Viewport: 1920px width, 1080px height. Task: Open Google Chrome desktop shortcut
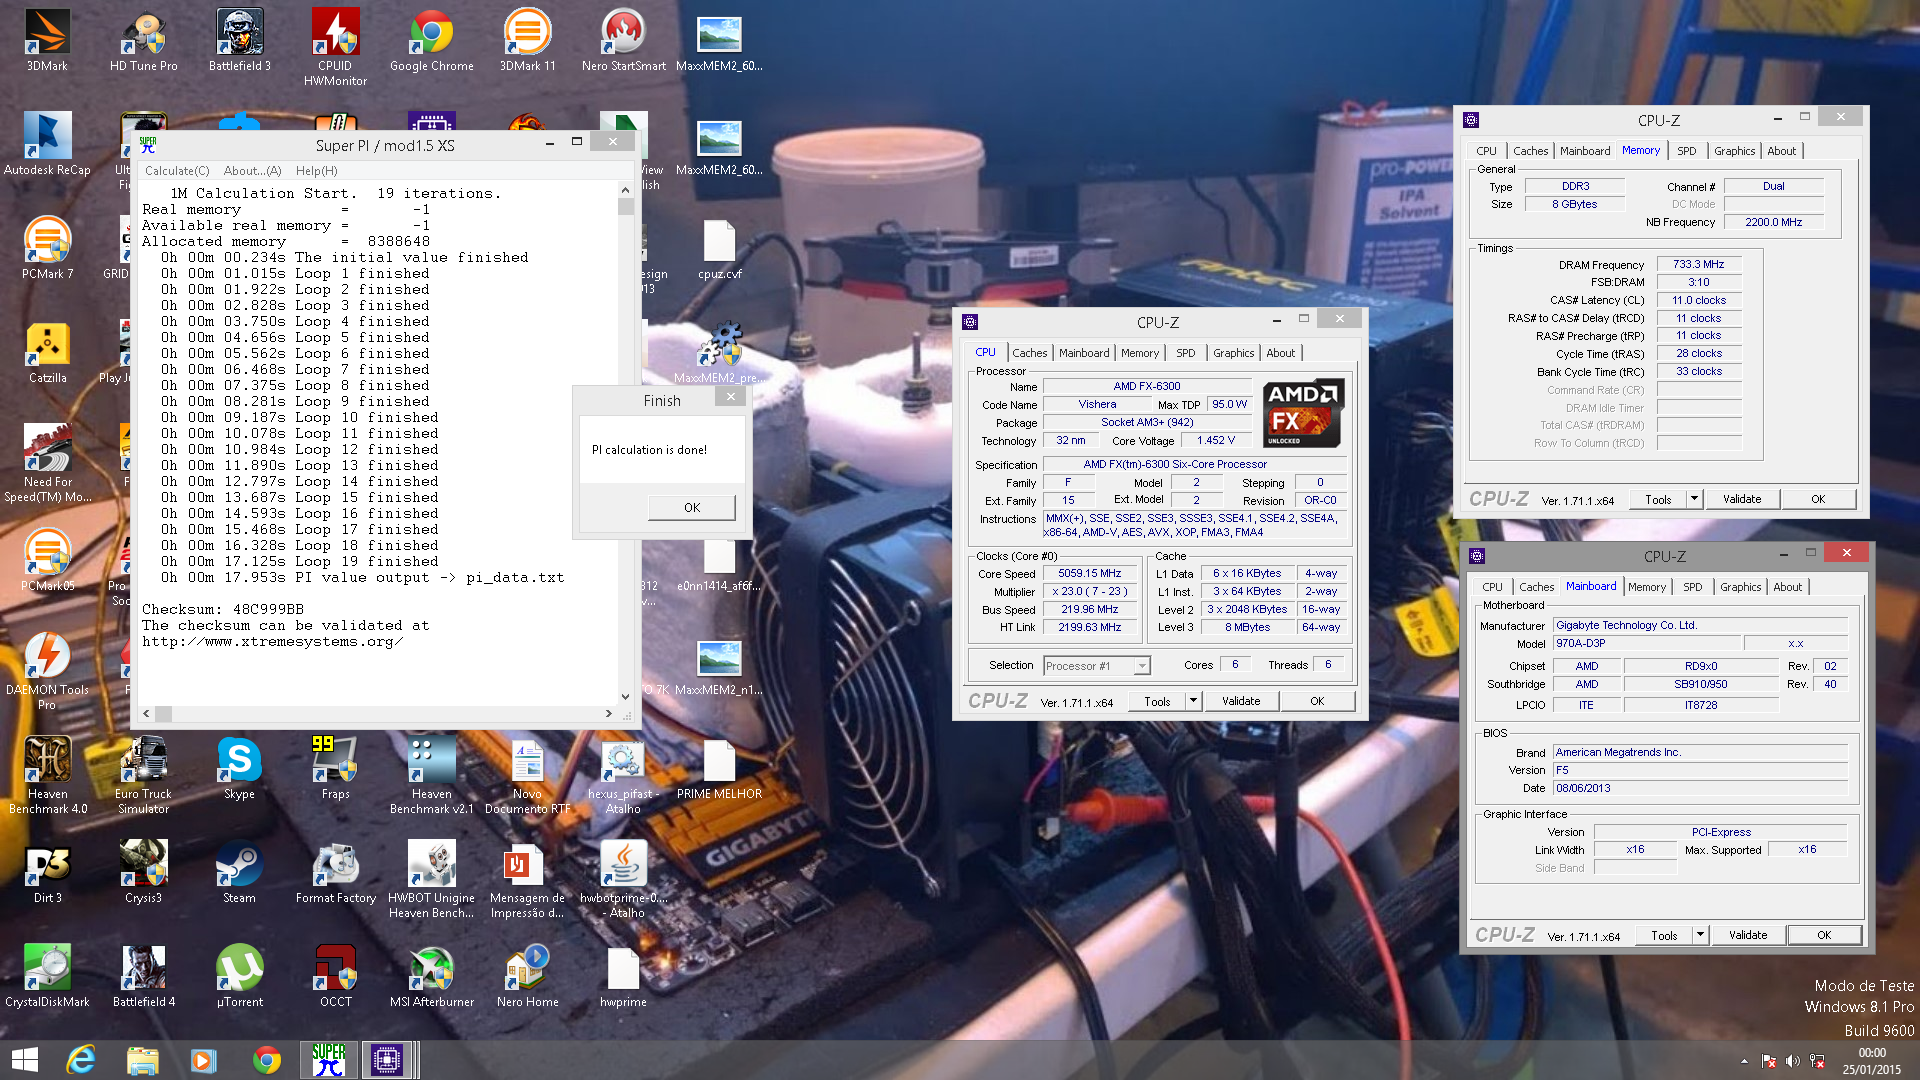[431, 40]
